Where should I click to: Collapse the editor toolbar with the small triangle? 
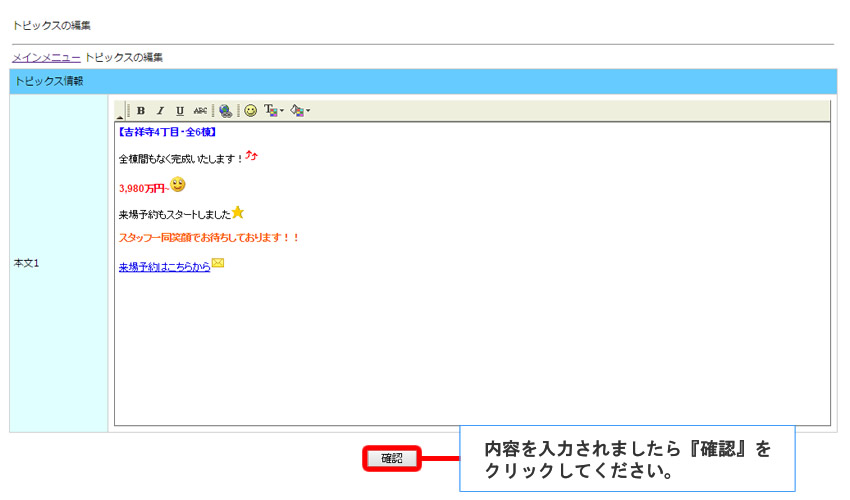point(120,116)
